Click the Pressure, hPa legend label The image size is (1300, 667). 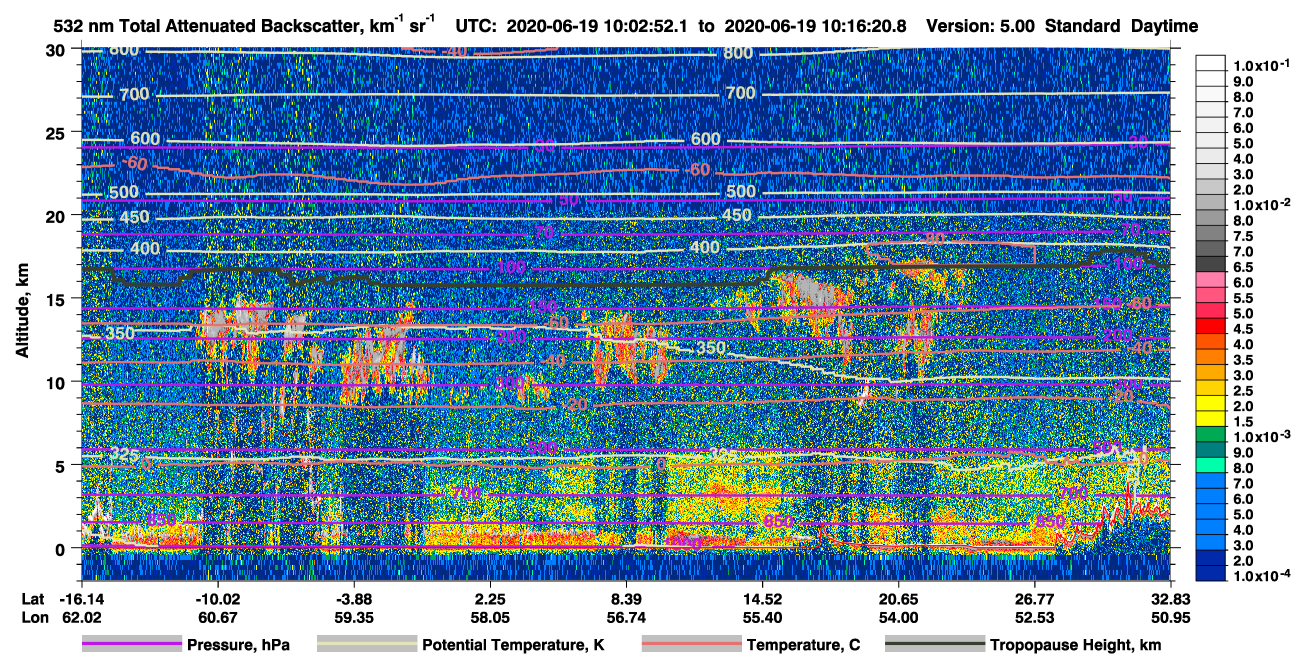point(238,645)
